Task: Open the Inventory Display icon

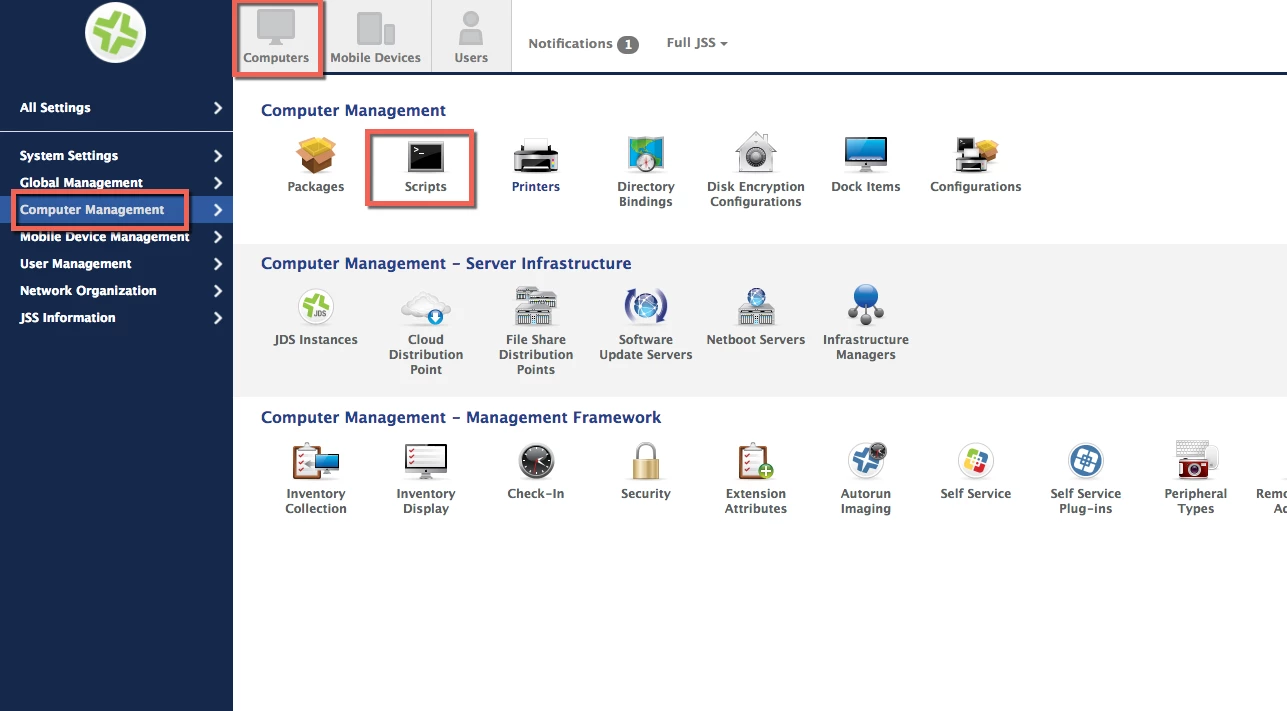Action: click(x=426, y=461)
